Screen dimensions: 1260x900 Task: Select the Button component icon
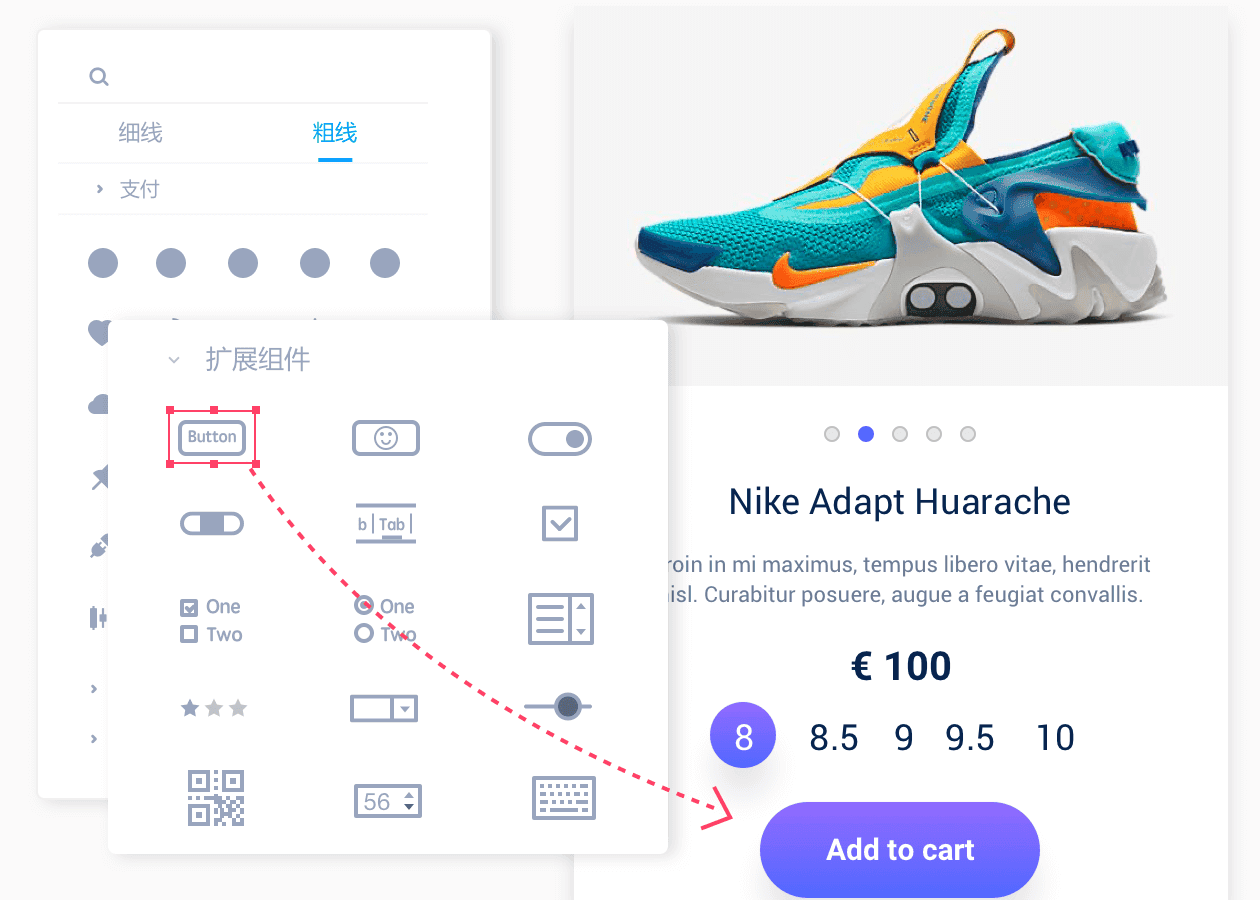(212, 437)
